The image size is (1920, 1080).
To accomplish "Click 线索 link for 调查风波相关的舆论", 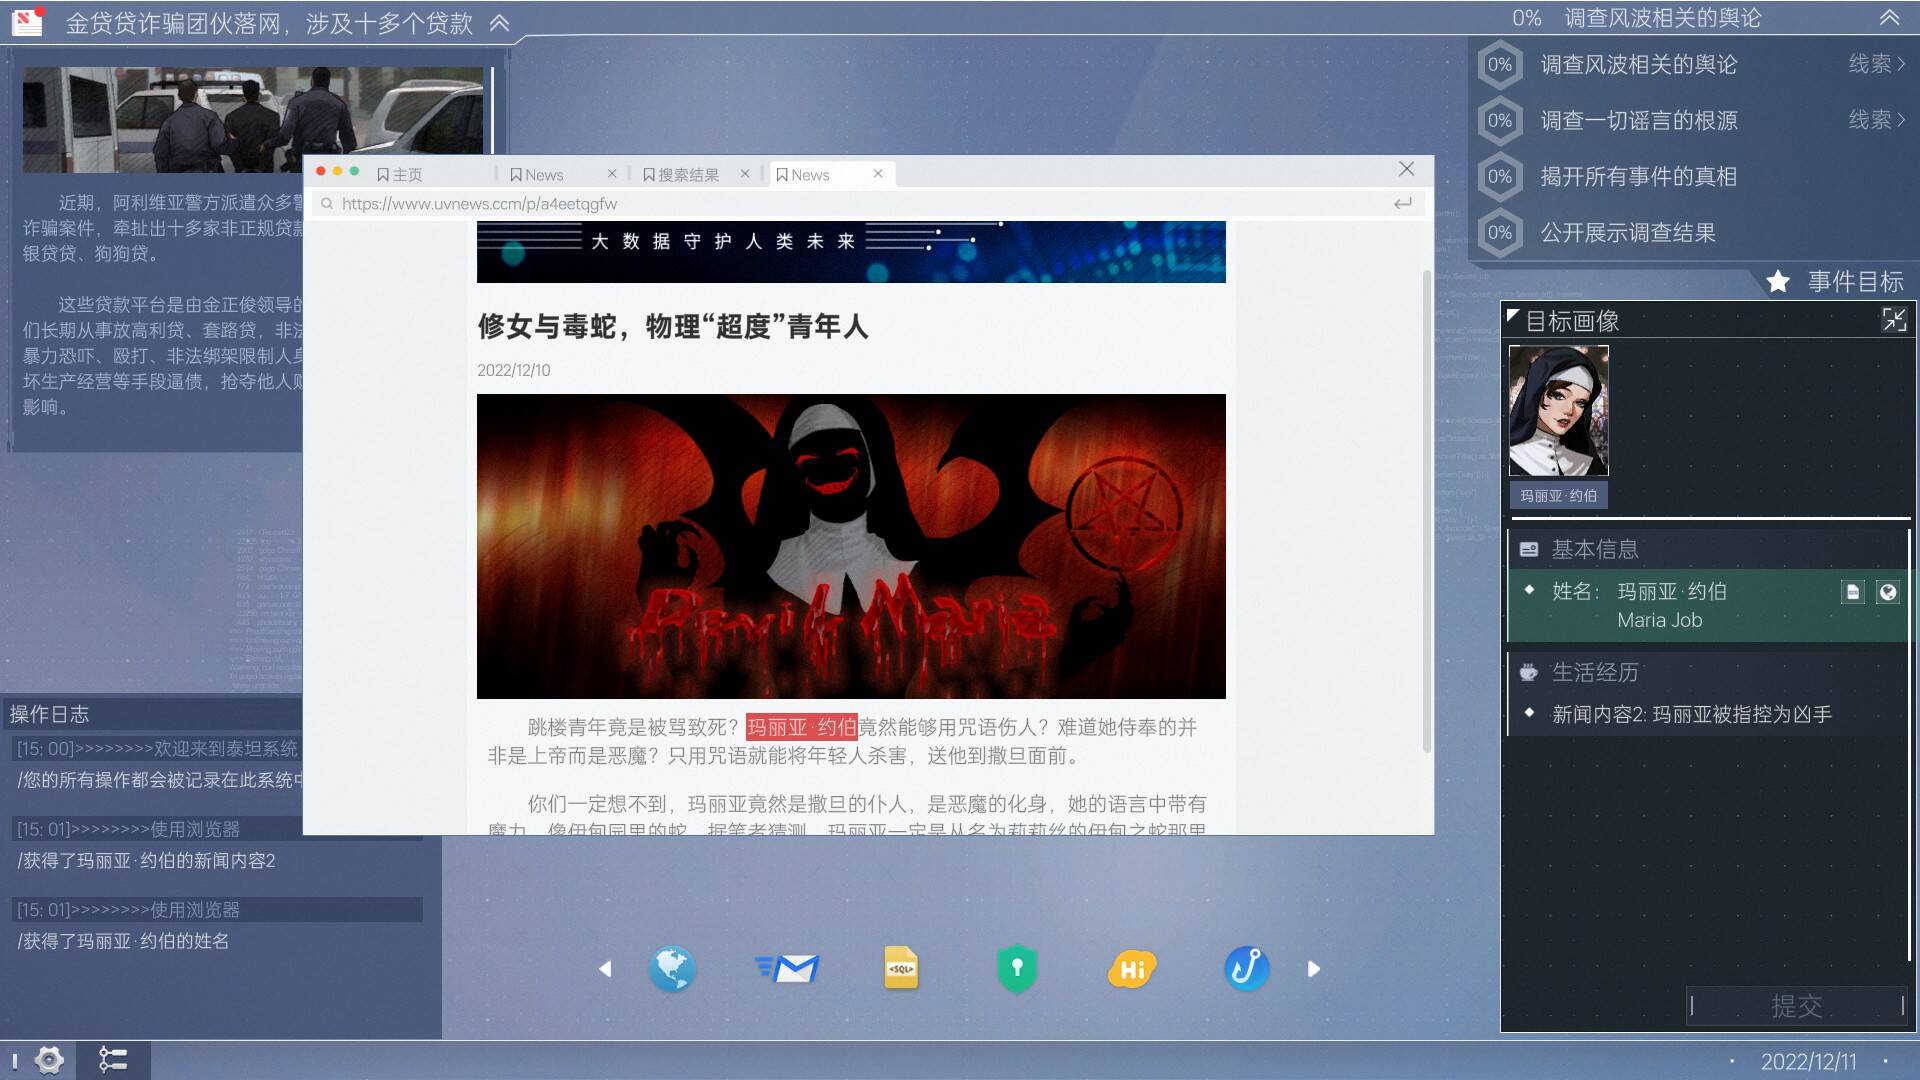I will (x=1876, y=64).
